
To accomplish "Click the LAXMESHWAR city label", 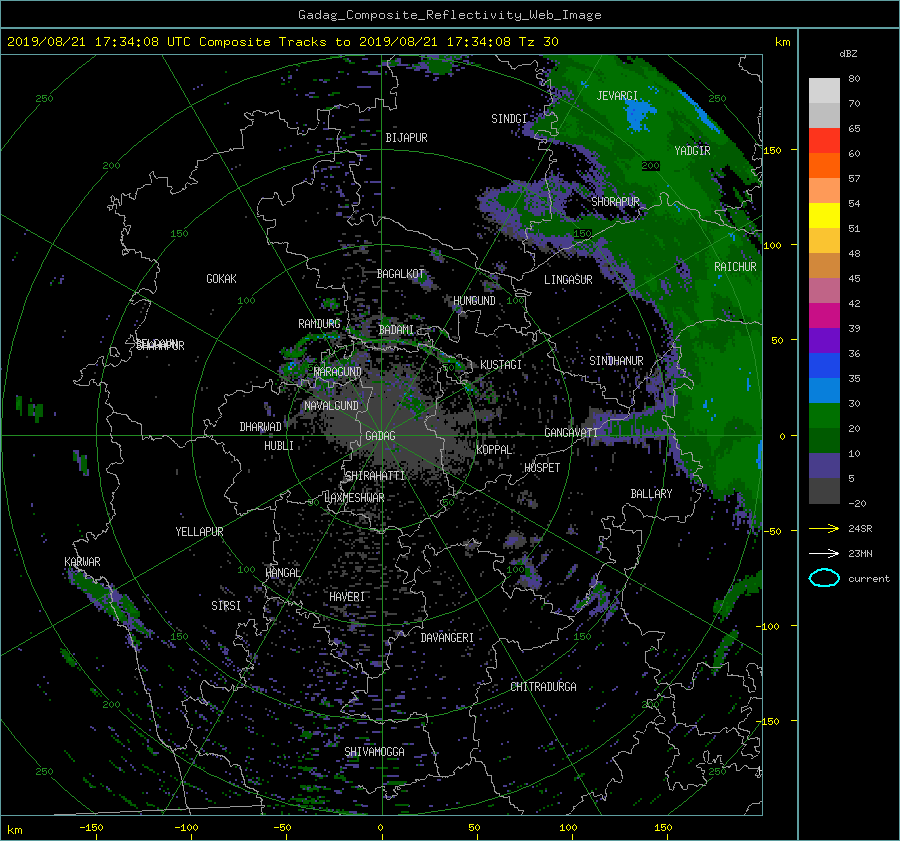I will (354, 498).
